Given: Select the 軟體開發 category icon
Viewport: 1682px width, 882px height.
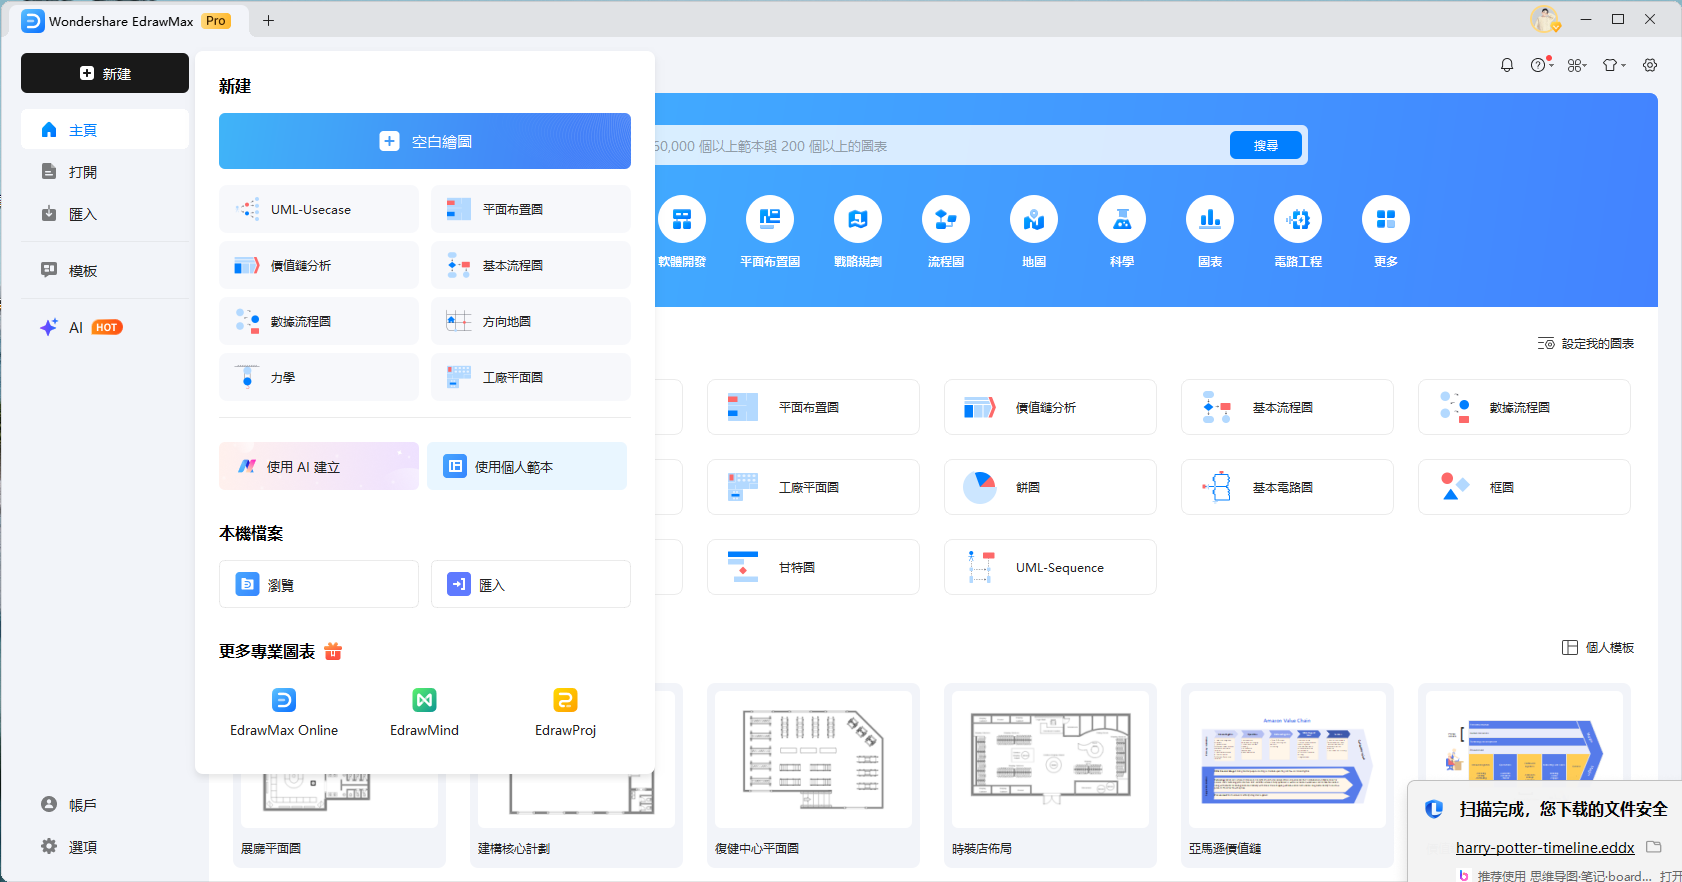Looking at the screenshot, I should (682, 219).
